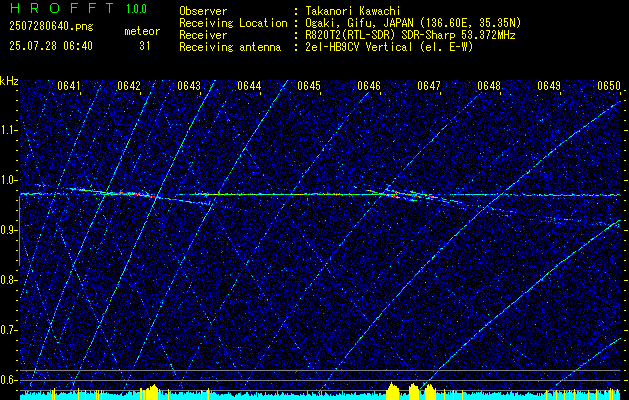Click the 0.9 kHz axis label
This screenshot has width=629, height=400.
9,230
